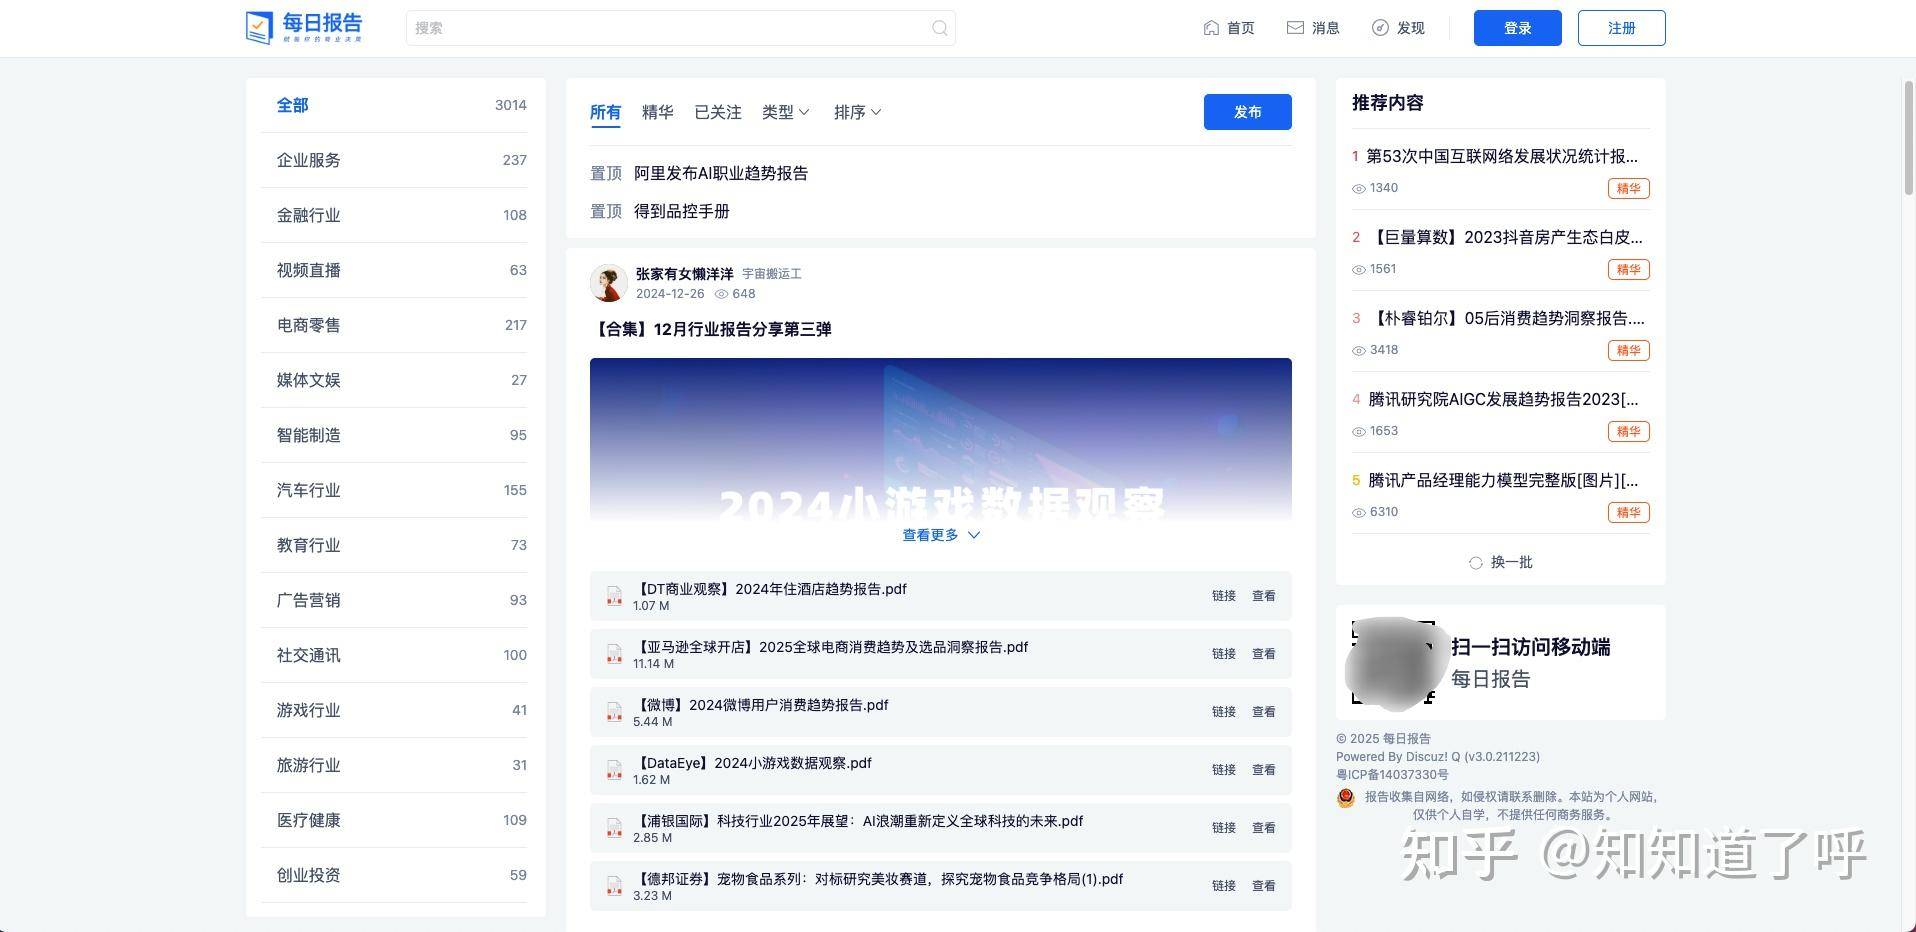Click 查看 for 2024年住酒店趋势报告.pdf
This screenshot has height=932, width=1916.
click(1264, 596)
